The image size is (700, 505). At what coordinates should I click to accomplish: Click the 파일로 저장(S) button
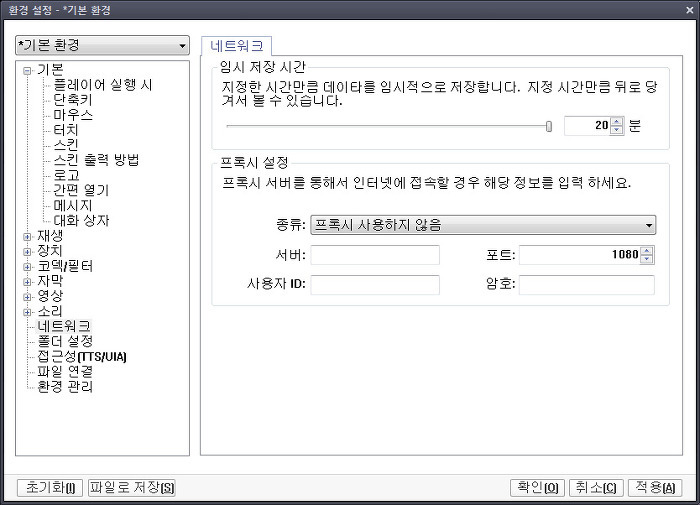pos(132,488)
